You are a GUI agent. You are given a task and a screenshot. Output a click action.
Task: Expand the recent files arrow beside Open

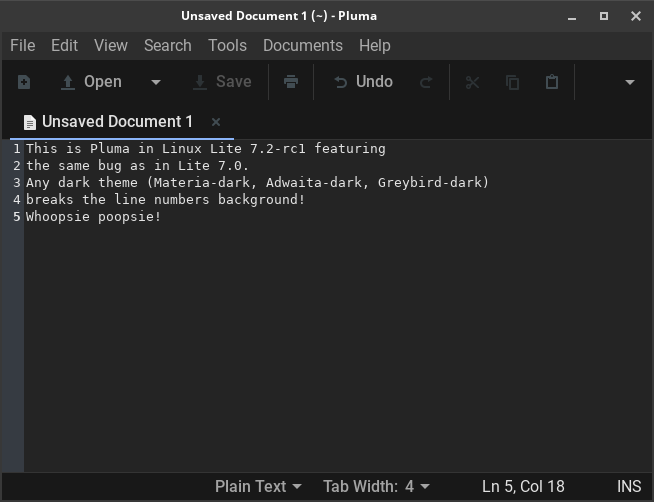155,82
